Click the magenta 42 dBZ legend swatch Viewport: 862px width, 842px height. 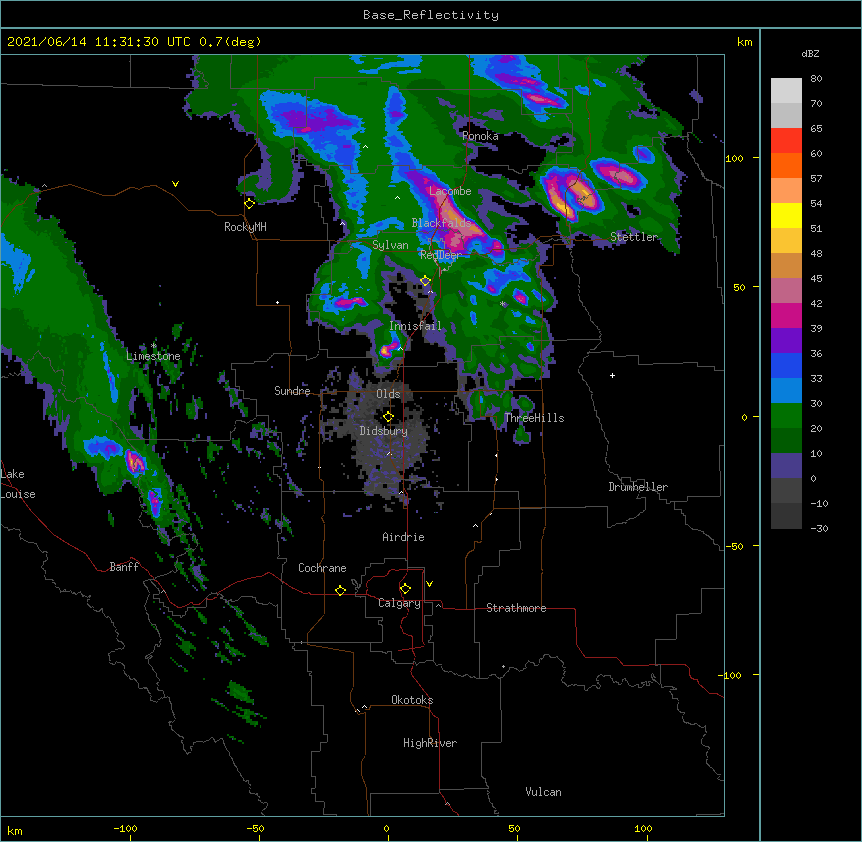[786, 315]
